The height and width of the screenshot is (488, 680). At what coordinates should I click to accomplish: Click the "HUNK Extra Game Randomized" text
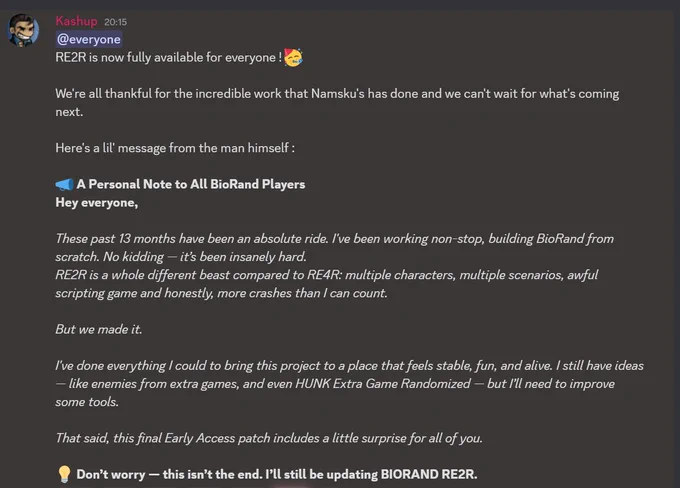pos(383,384)
